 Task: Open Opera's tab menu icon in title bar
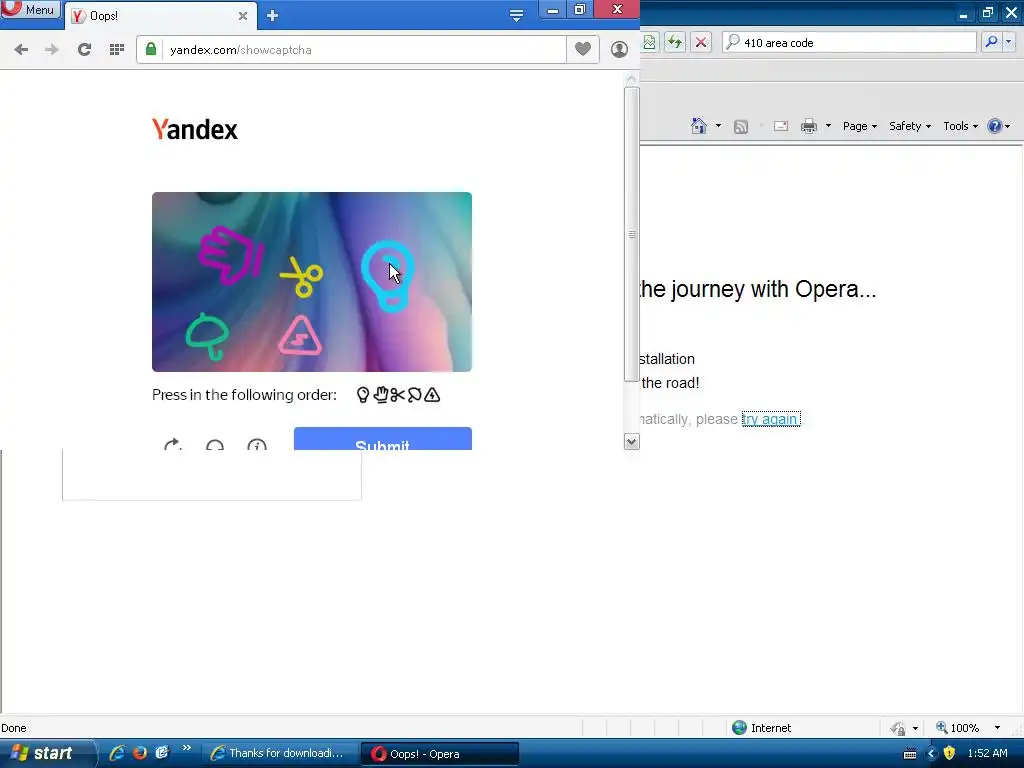tap(516, 15)
